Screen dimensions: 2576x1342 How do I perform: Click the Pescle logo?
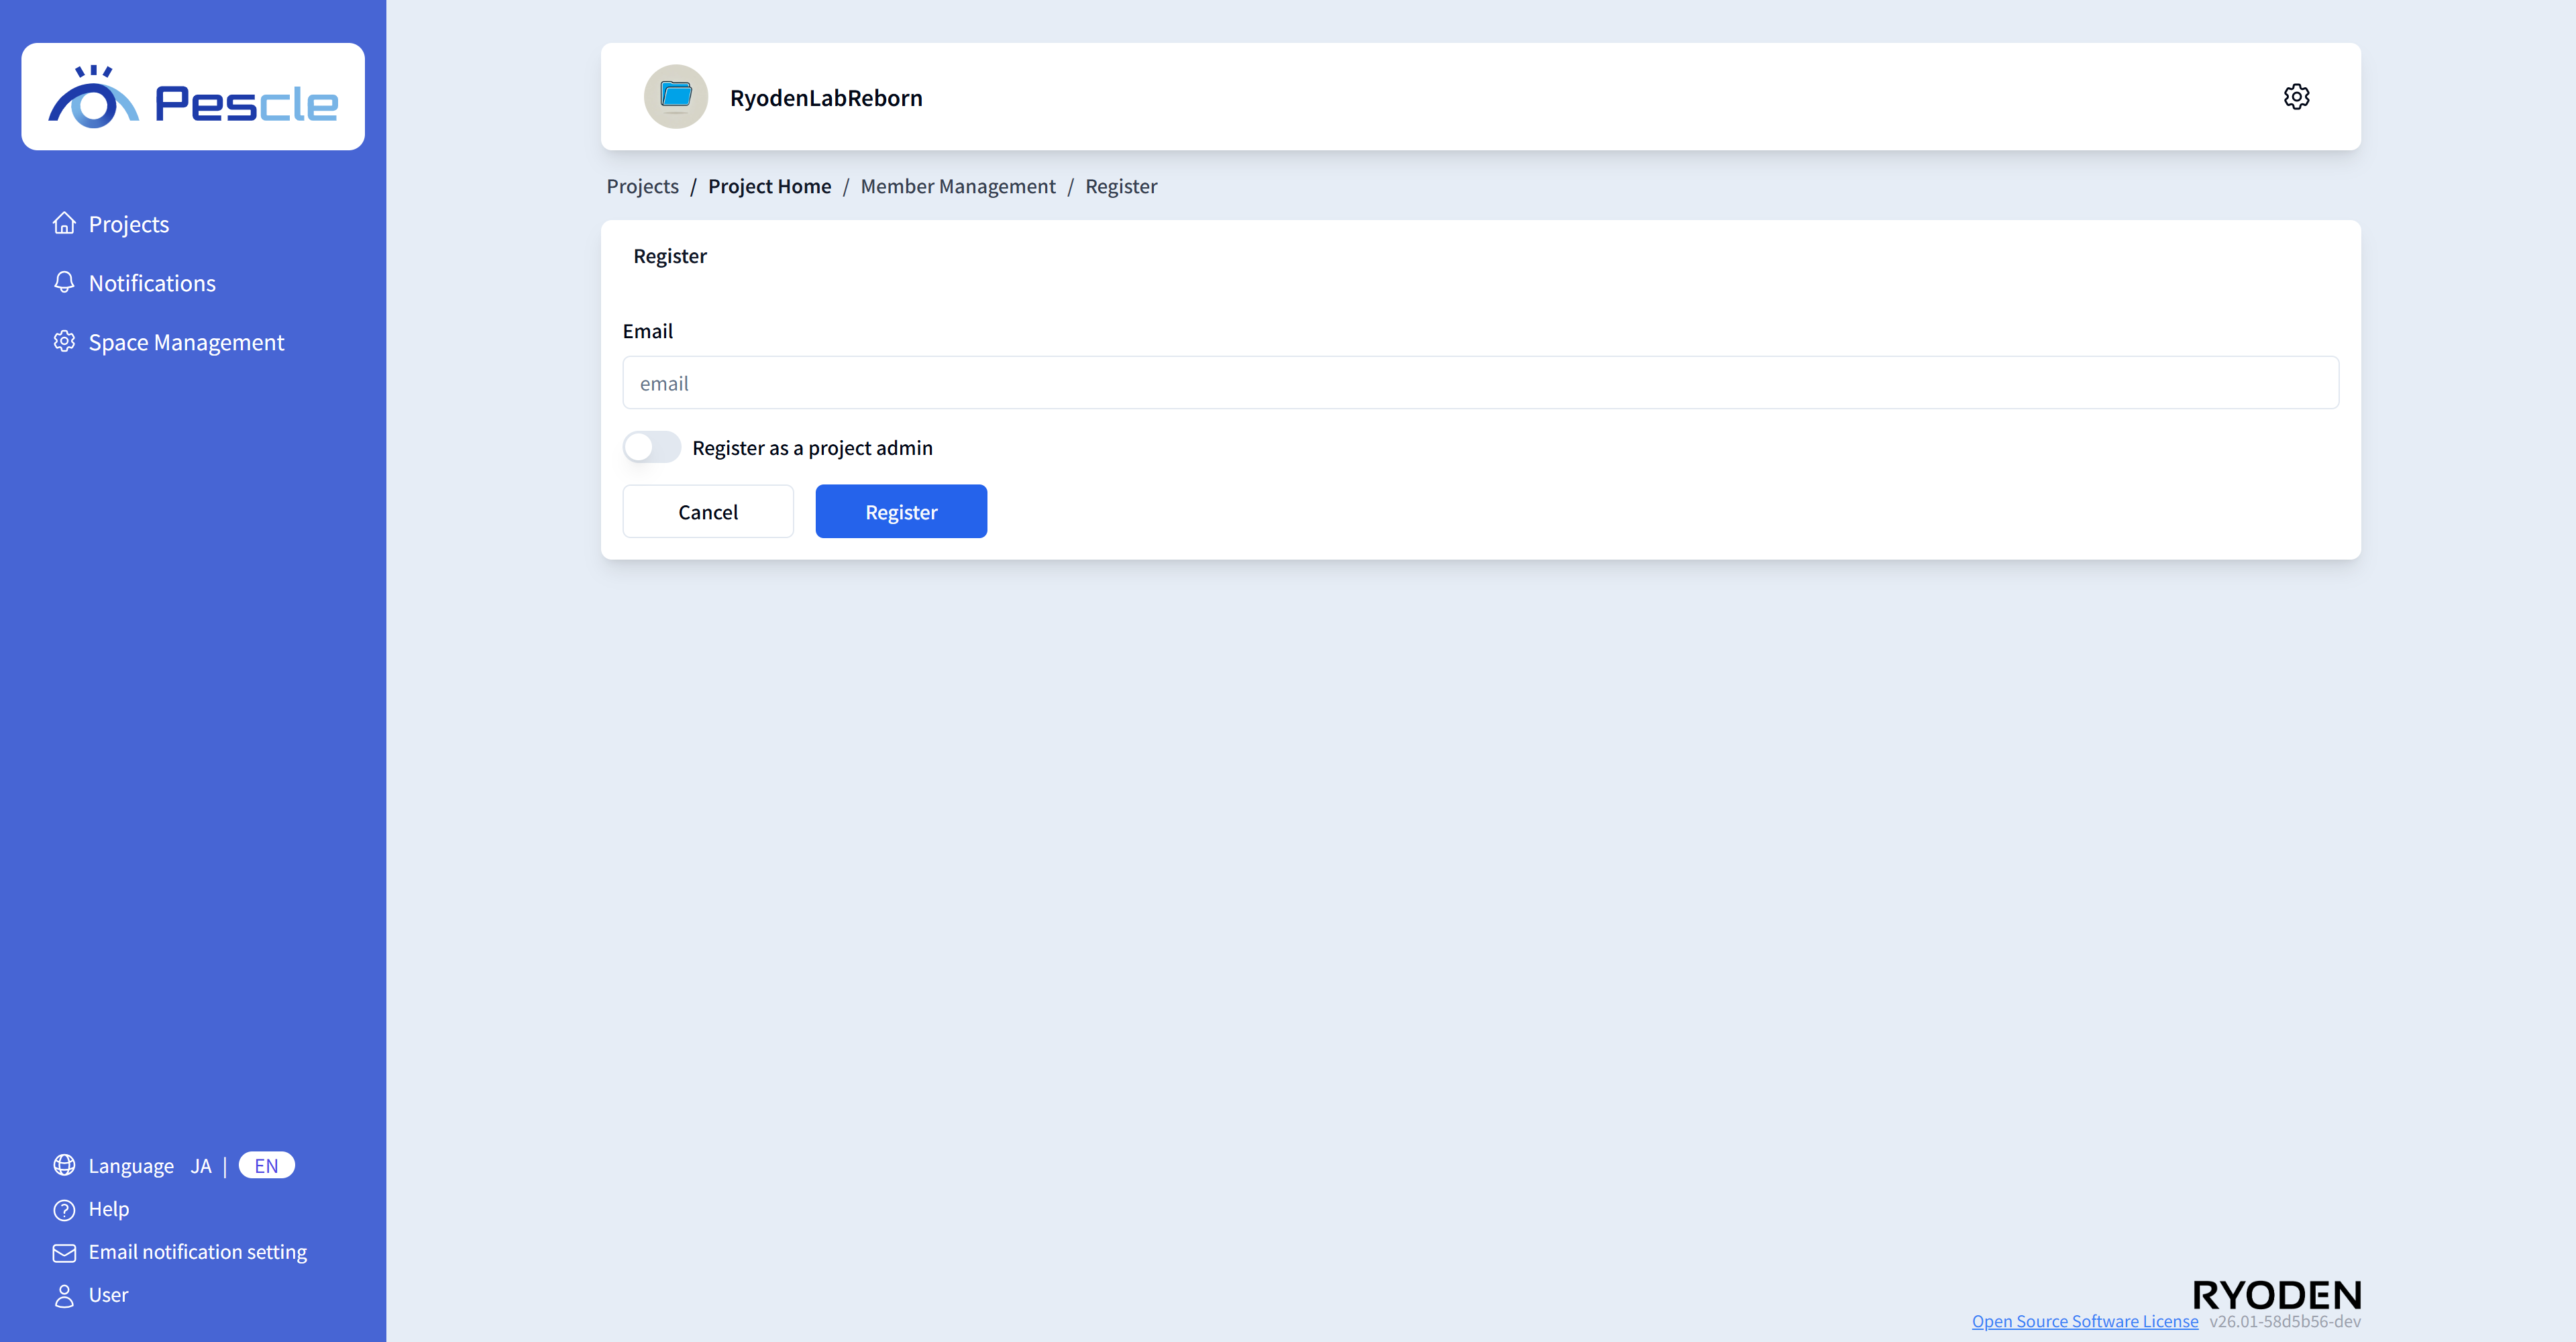(193, 97)
